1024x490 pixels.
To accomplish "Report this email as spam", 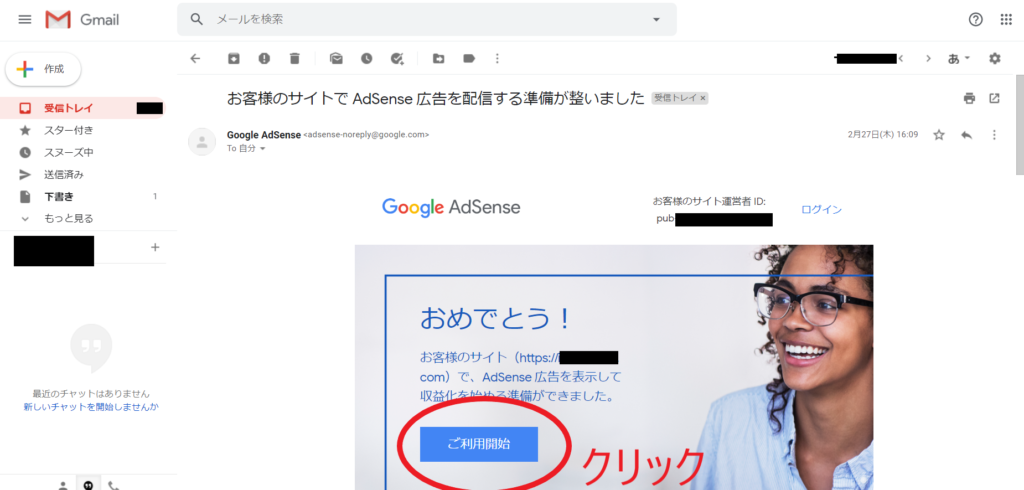I will 264,59.
